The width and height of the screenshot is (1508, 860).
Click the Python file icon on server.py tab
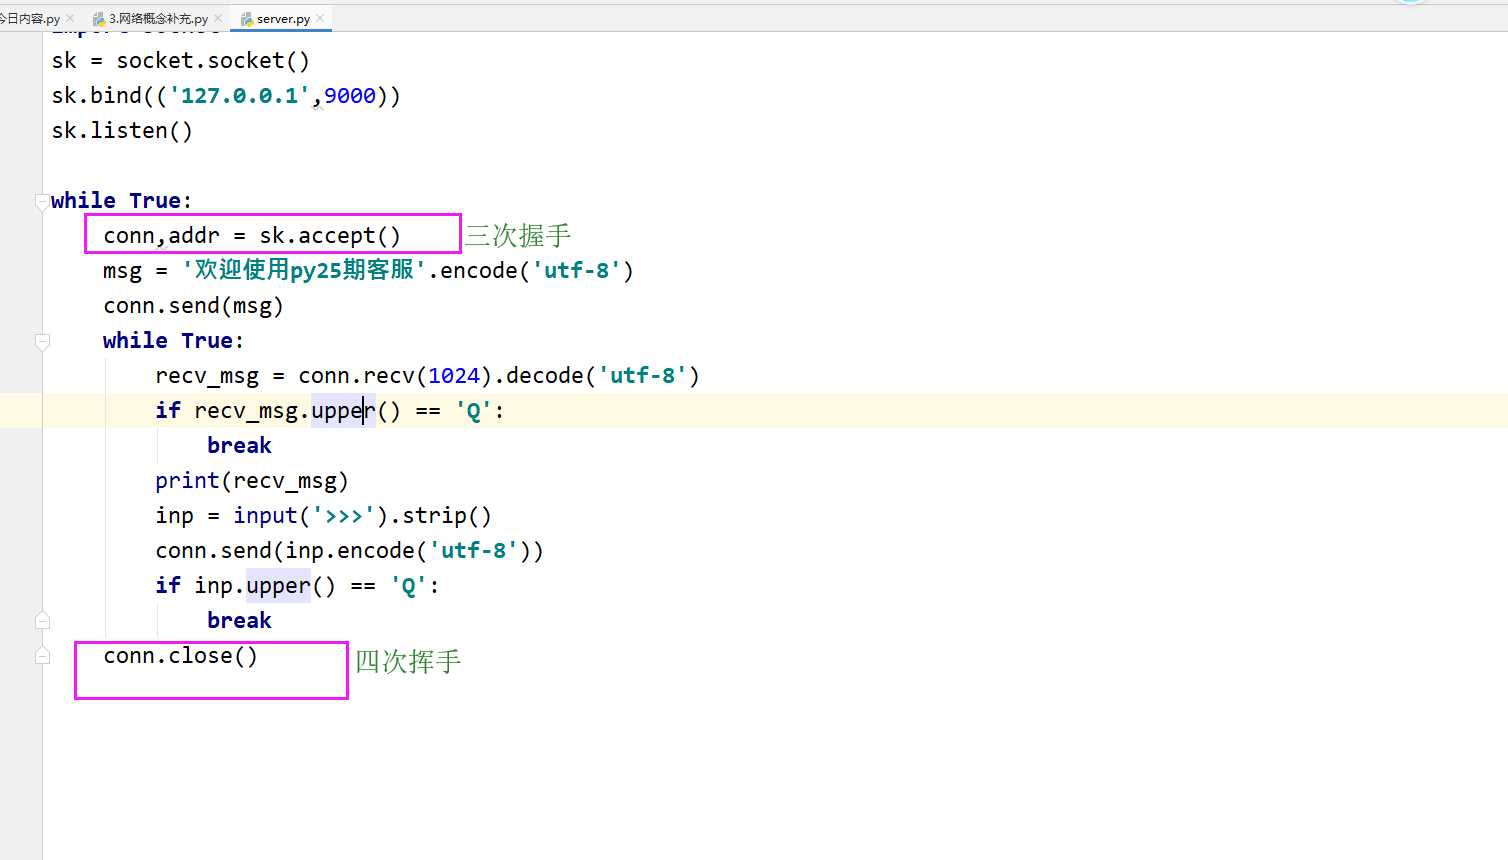click(x=246, y=18)
